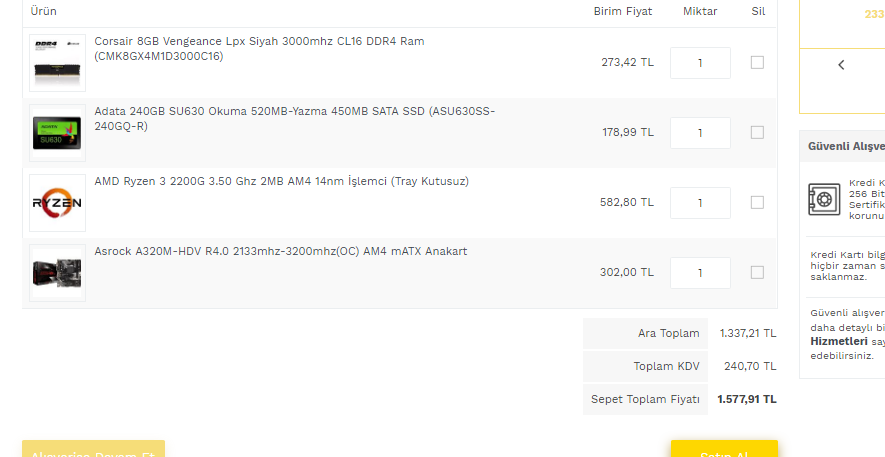Focus the Adata SSD quantity box
The width and height of the screenshot is (885, 457).
click(x=700, y=133)
